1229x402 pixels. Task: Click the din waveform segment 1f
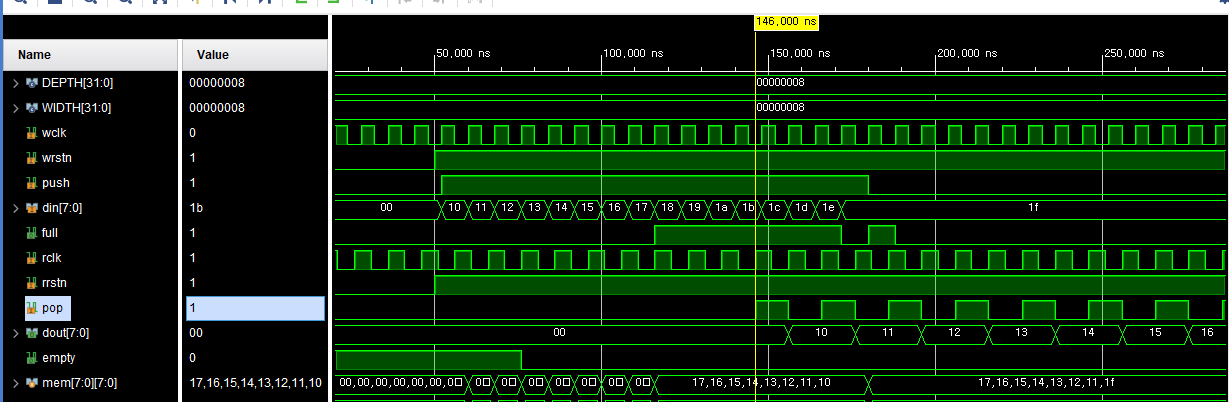[x=1034, y=208]
